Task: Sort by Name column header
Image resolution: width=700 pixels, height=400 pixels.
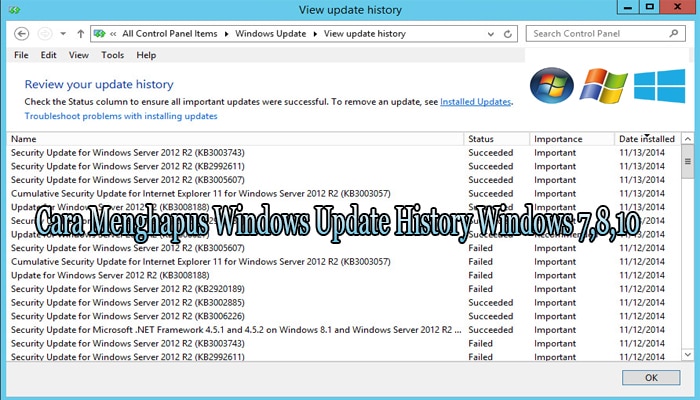Action: point(235,139)
